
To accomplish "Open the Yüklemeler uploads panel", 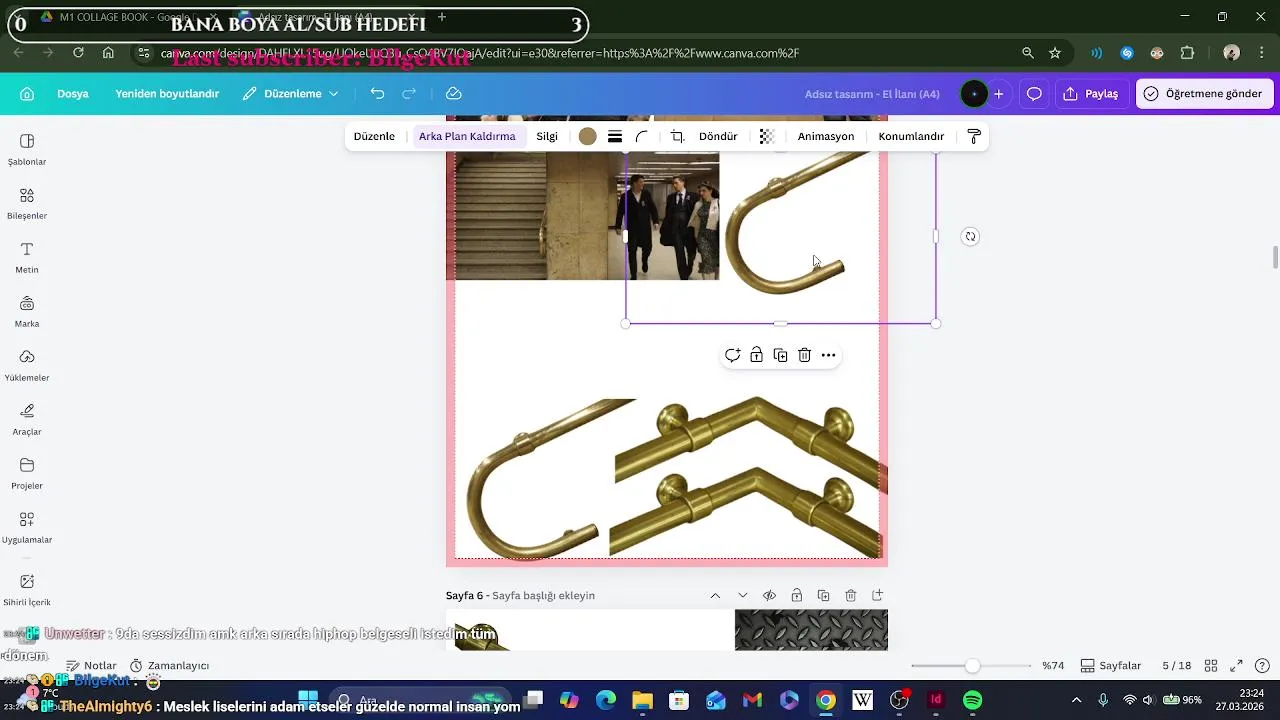I will (27, 365).
